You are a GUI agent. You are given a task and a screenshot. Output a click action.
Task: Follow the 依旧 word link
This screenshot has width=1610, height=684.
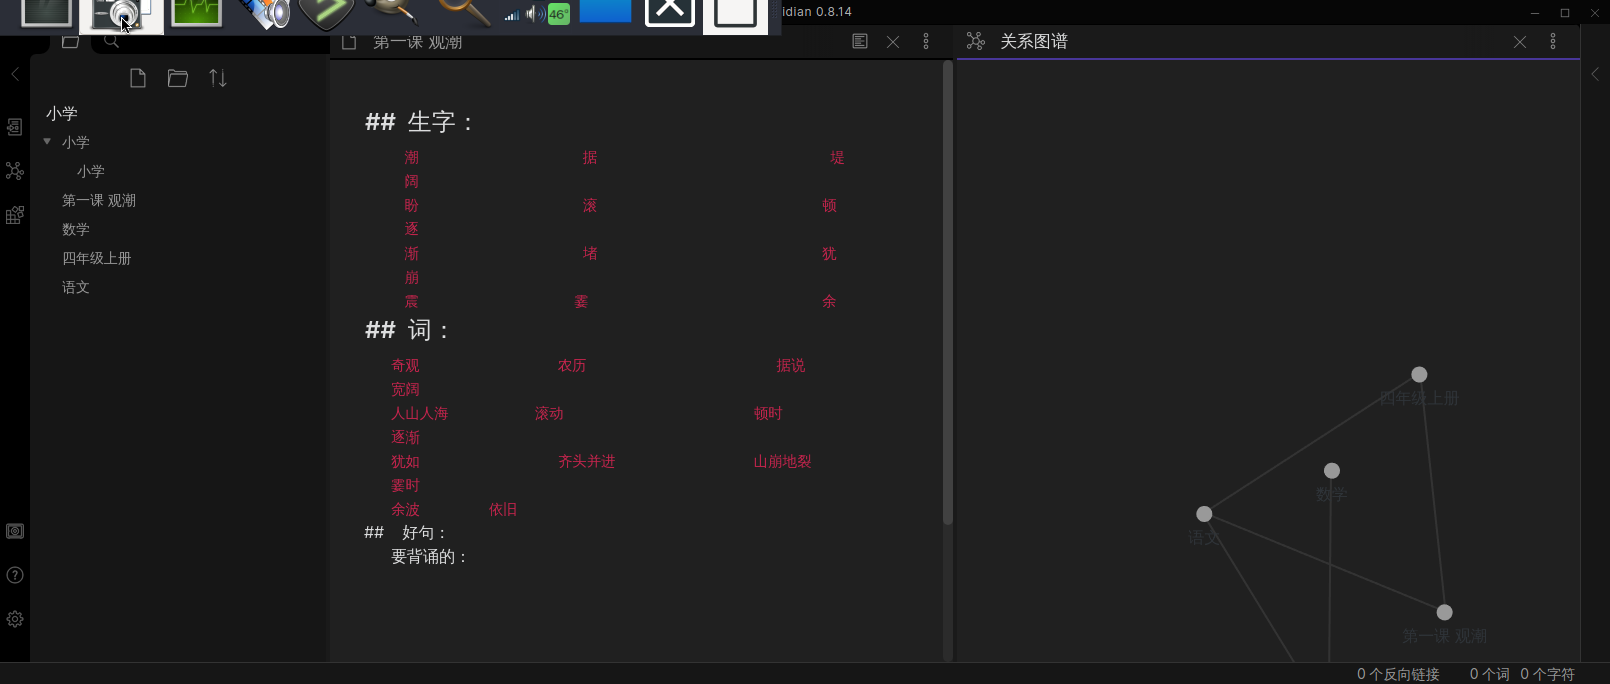tap(503, 509)
